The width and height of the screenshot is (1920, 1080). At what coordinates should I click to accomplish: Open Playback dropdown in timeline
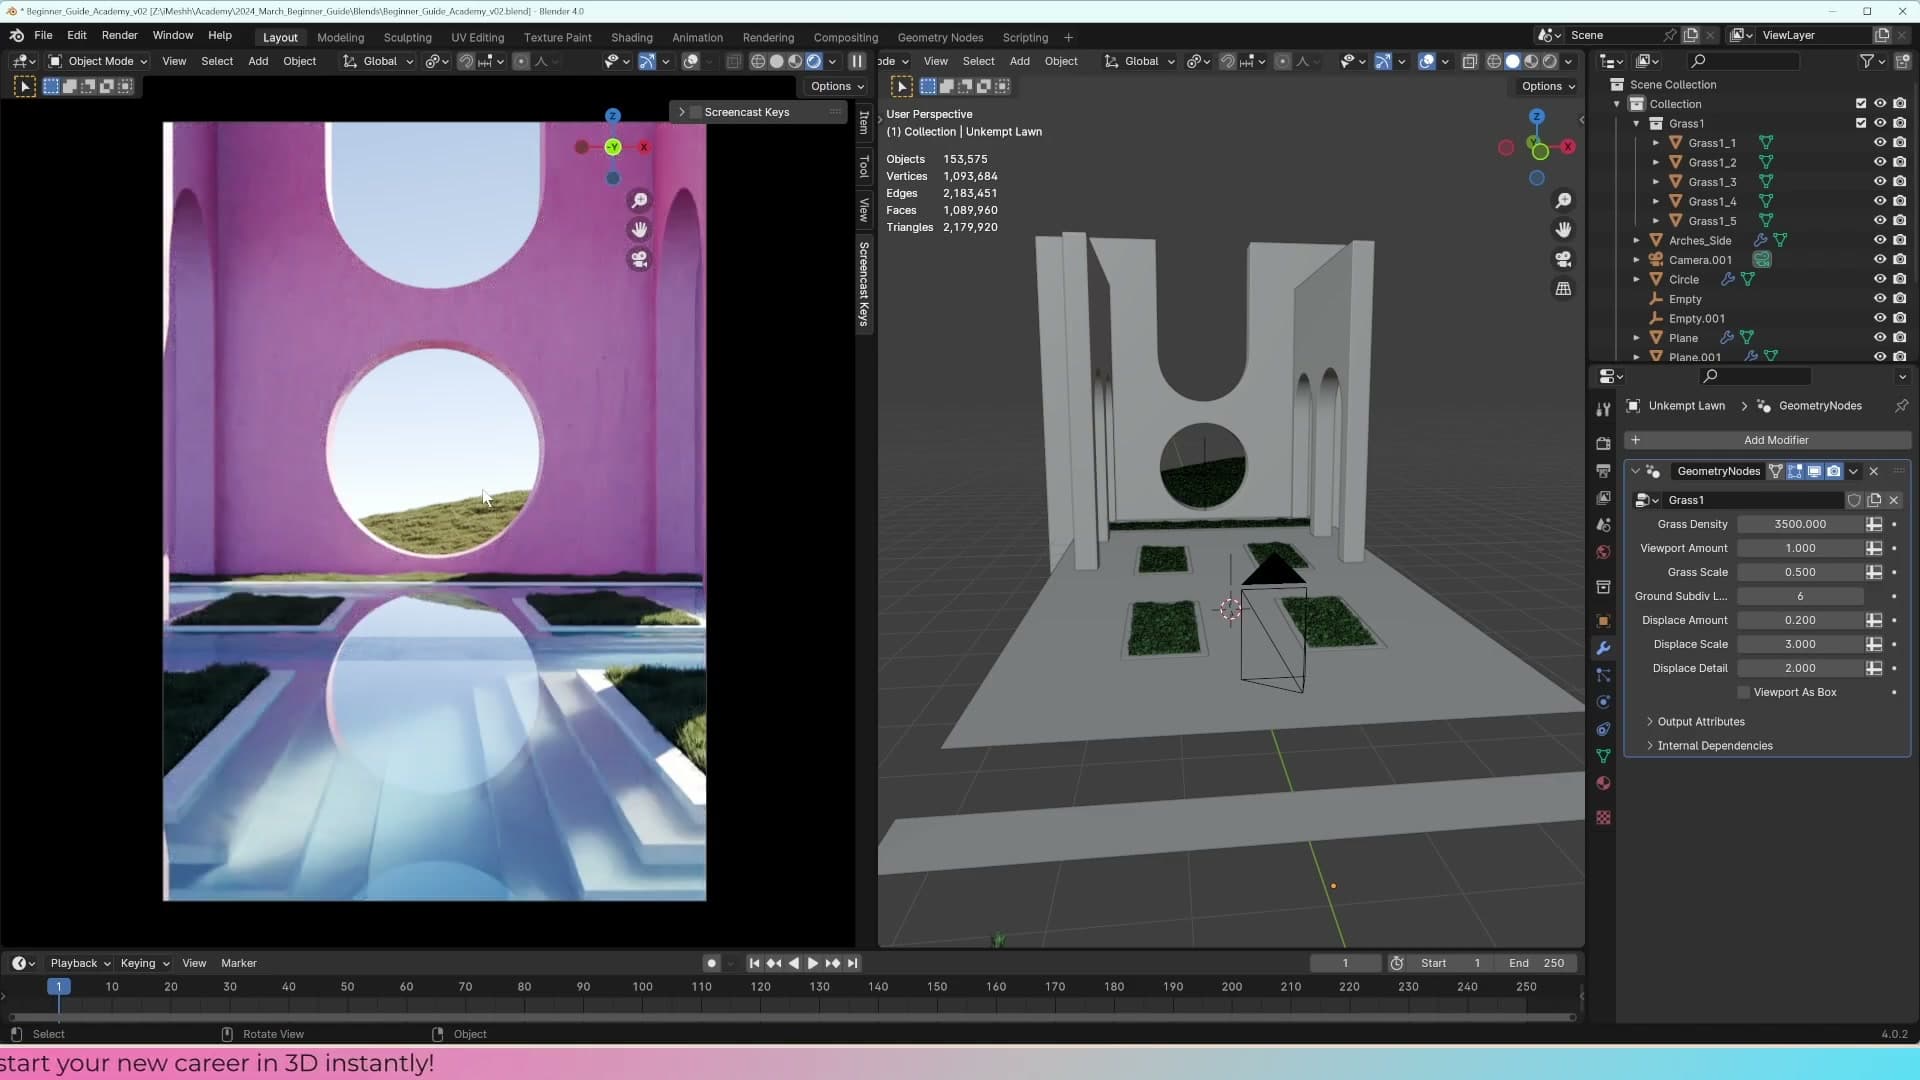click(80, 963)
